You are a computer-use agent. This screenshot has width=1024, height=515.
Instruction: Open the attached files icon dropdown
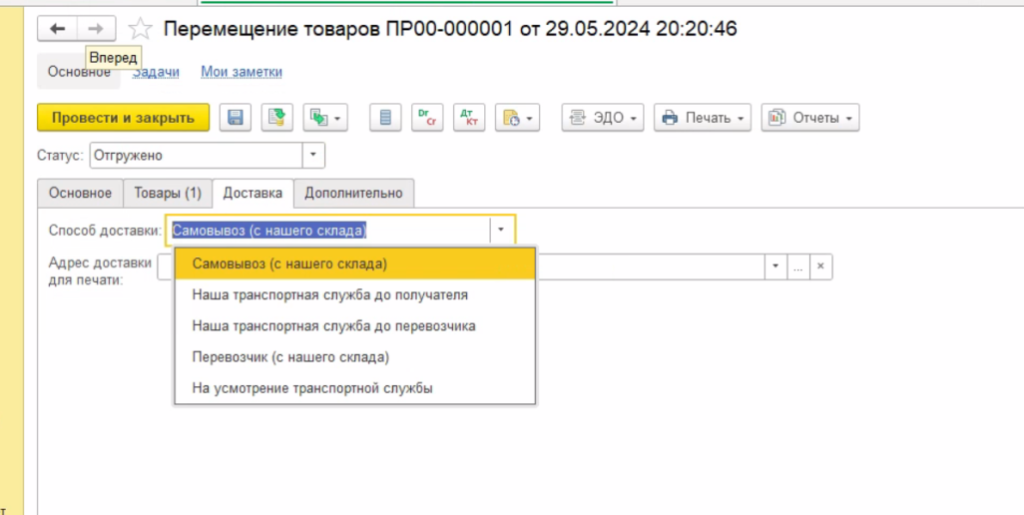coord(517,118)
